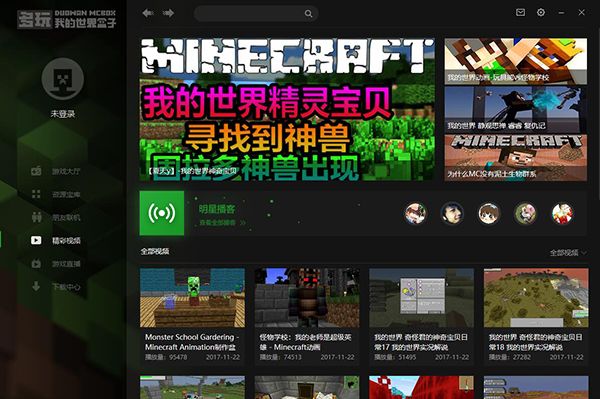Close the Minecraft box window
This screenshot has width=600, height=399.
(x=581, y=13)
